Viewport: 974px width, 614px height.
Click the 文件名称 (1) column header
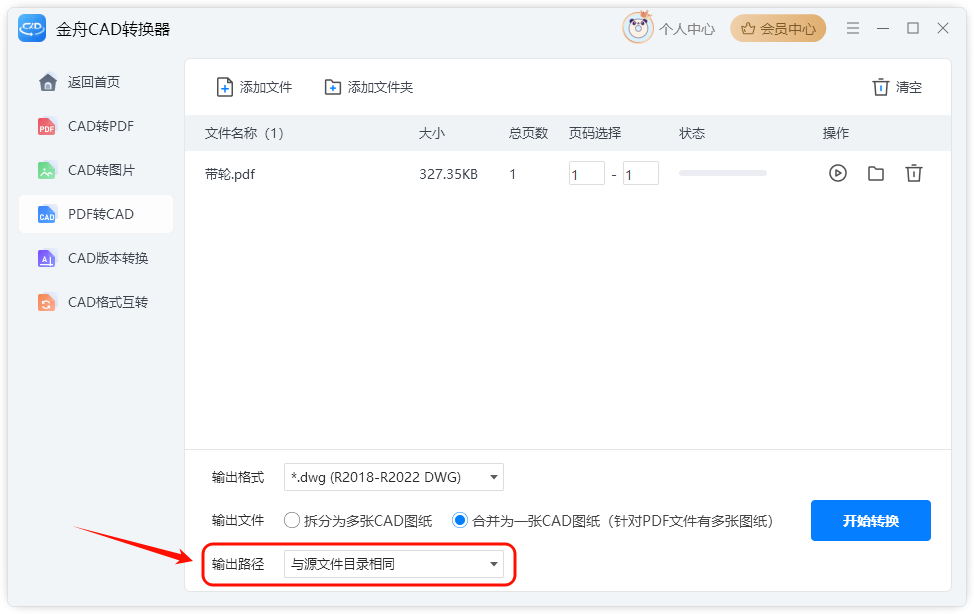point(244,133)
